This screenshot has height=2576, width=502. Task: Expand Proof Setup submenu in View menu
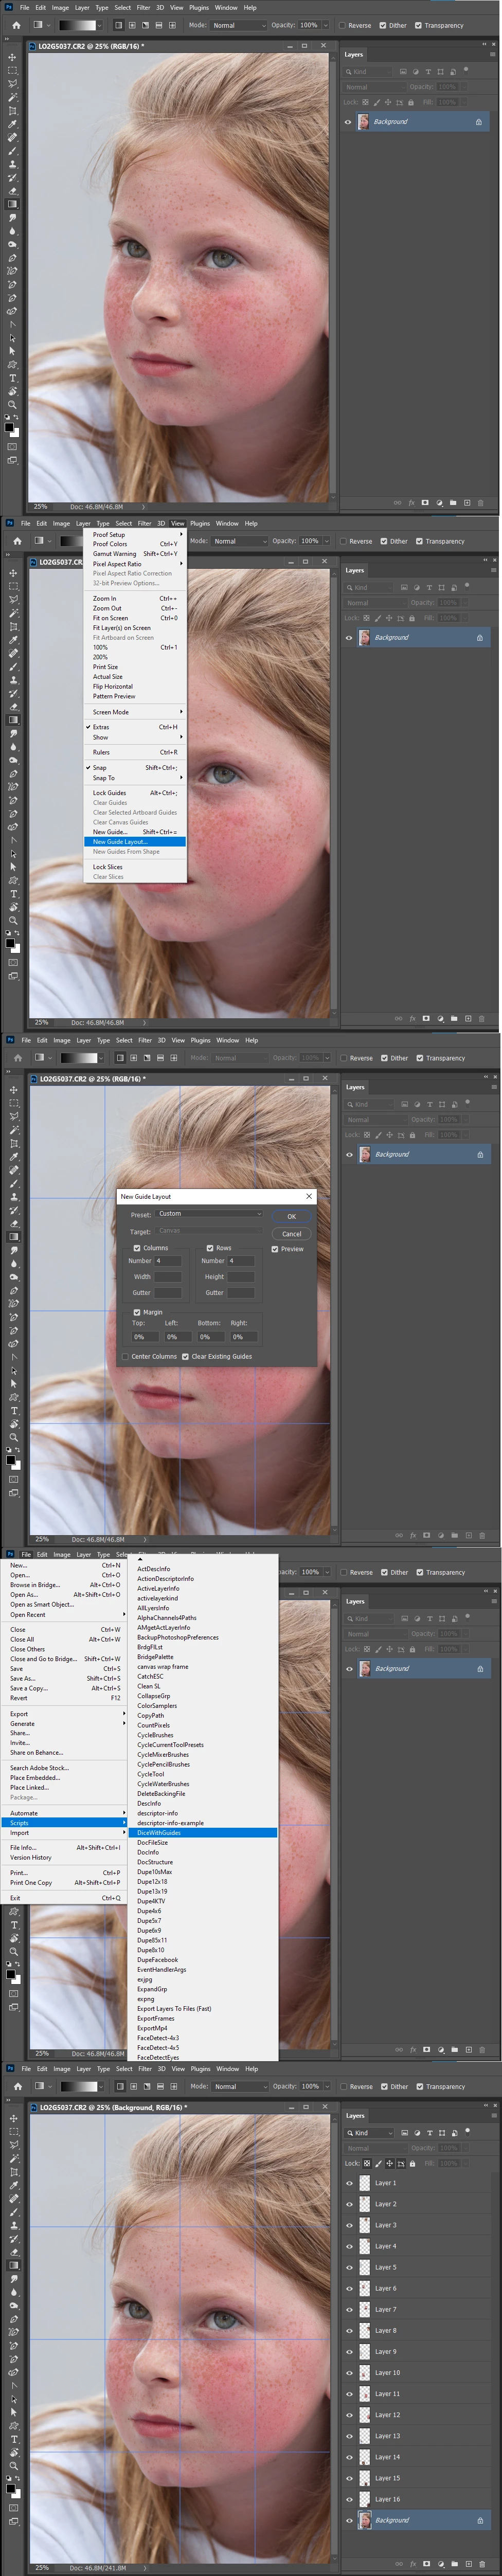[x=135, y=534]
